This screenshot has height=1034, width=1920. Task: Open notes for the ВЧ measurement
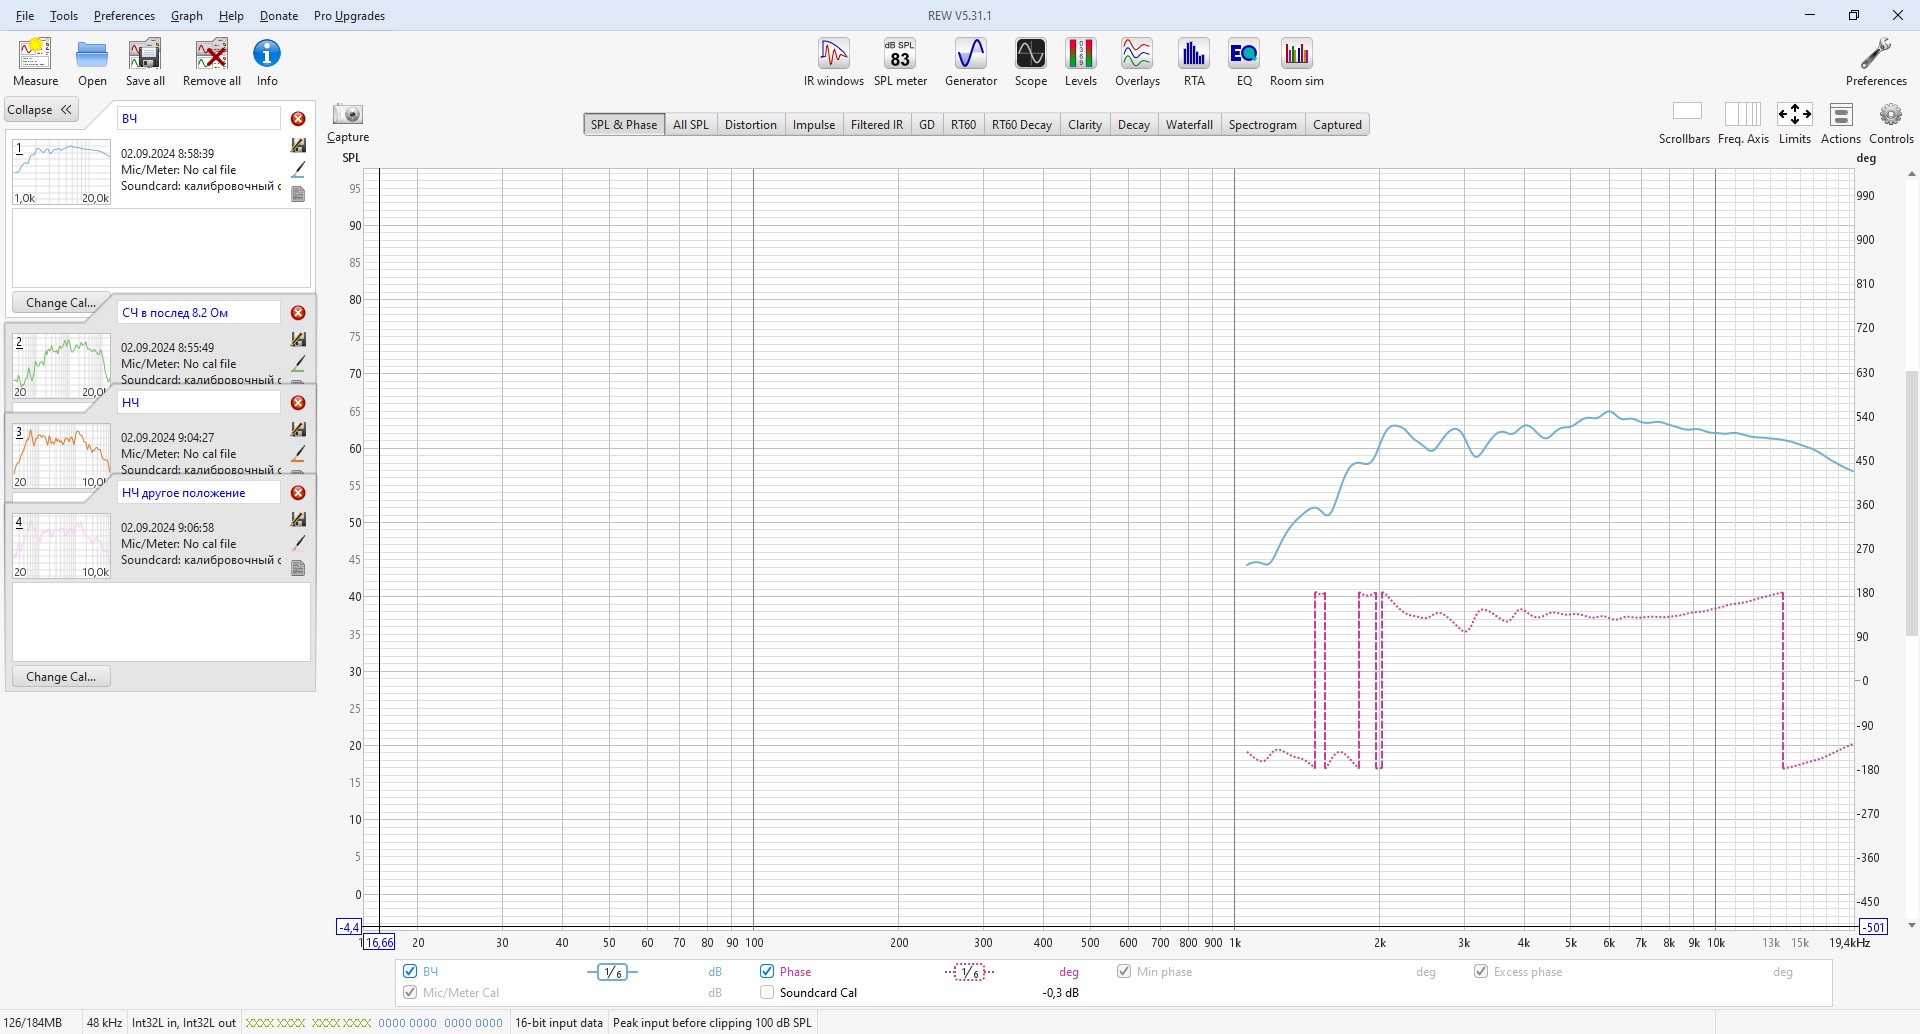[298, 194]
